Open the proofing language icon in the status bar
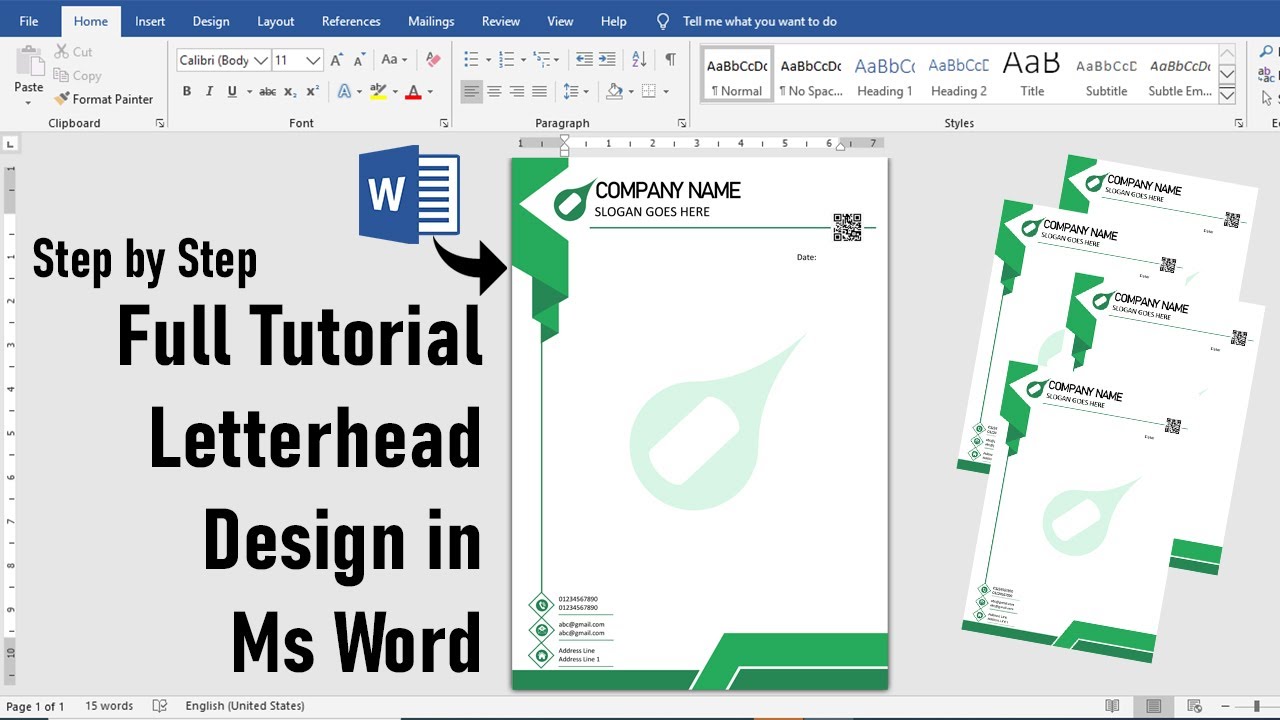 click(x=159, y=706)
